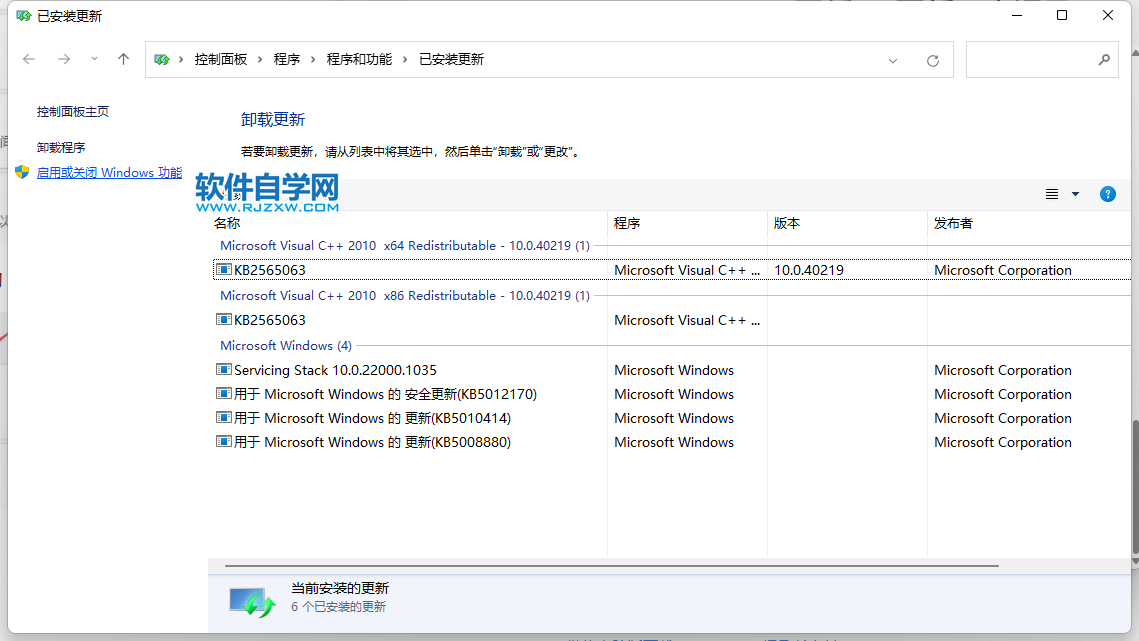Select update KB5010414 row
The width and height of the screenshot is (1139, 641).
[x=672, y=419]
